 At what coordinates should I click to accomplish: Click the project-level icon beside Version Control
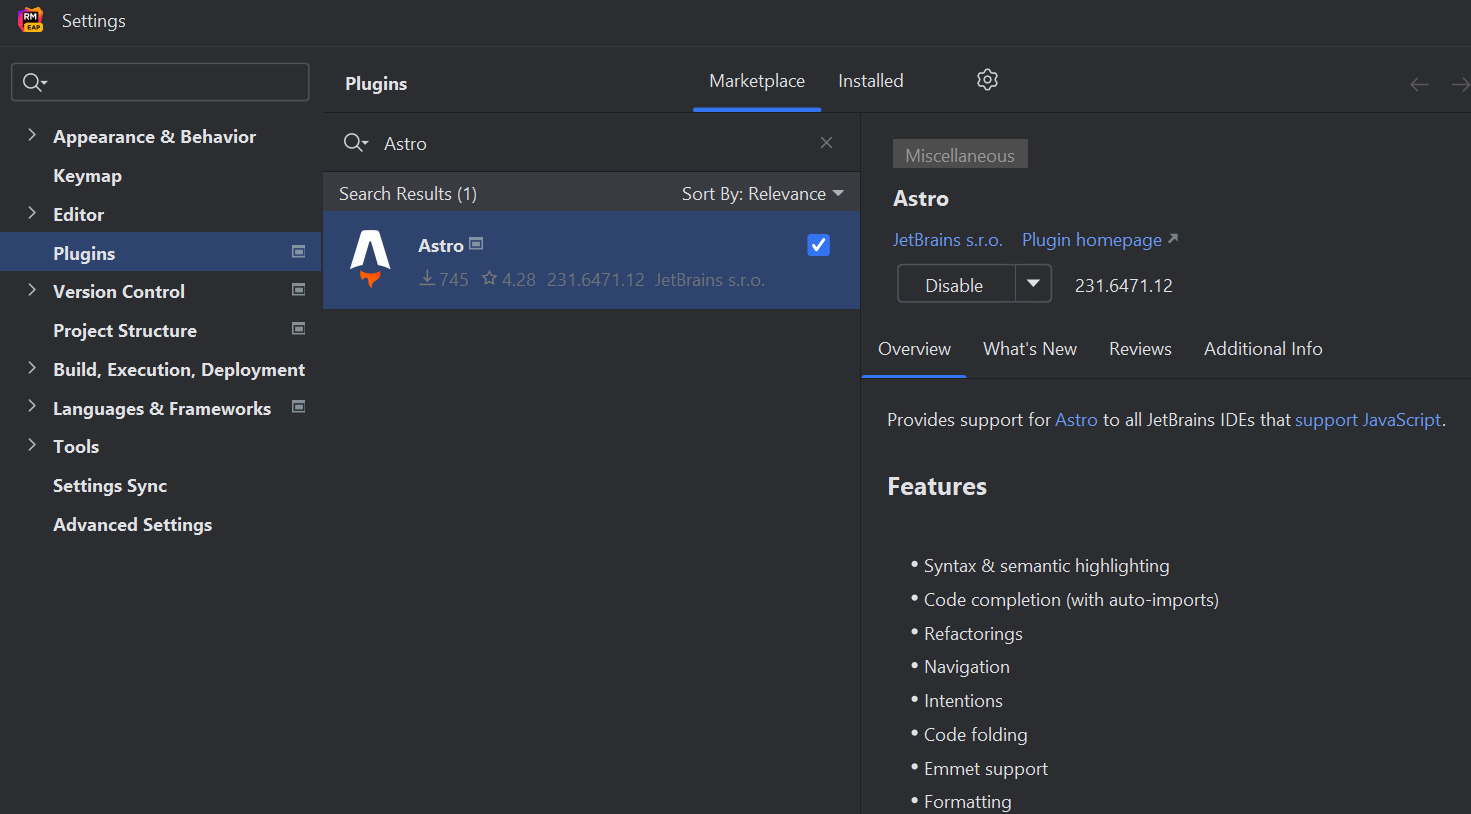[298, 290]
